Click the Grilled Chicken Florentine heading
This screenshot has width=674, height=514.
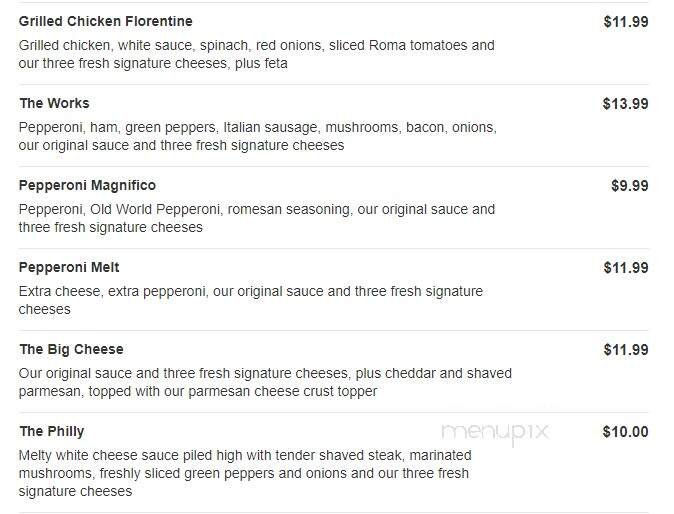click(x=106, y=21)
